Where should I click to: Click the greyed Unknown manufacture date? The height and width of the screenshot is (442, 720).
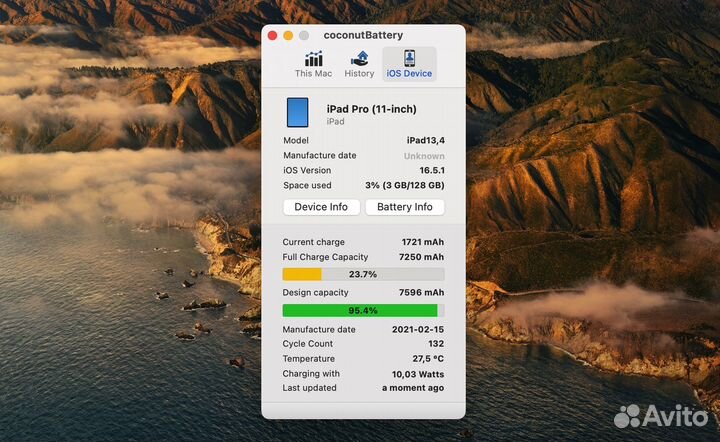[x=424, y=156]
